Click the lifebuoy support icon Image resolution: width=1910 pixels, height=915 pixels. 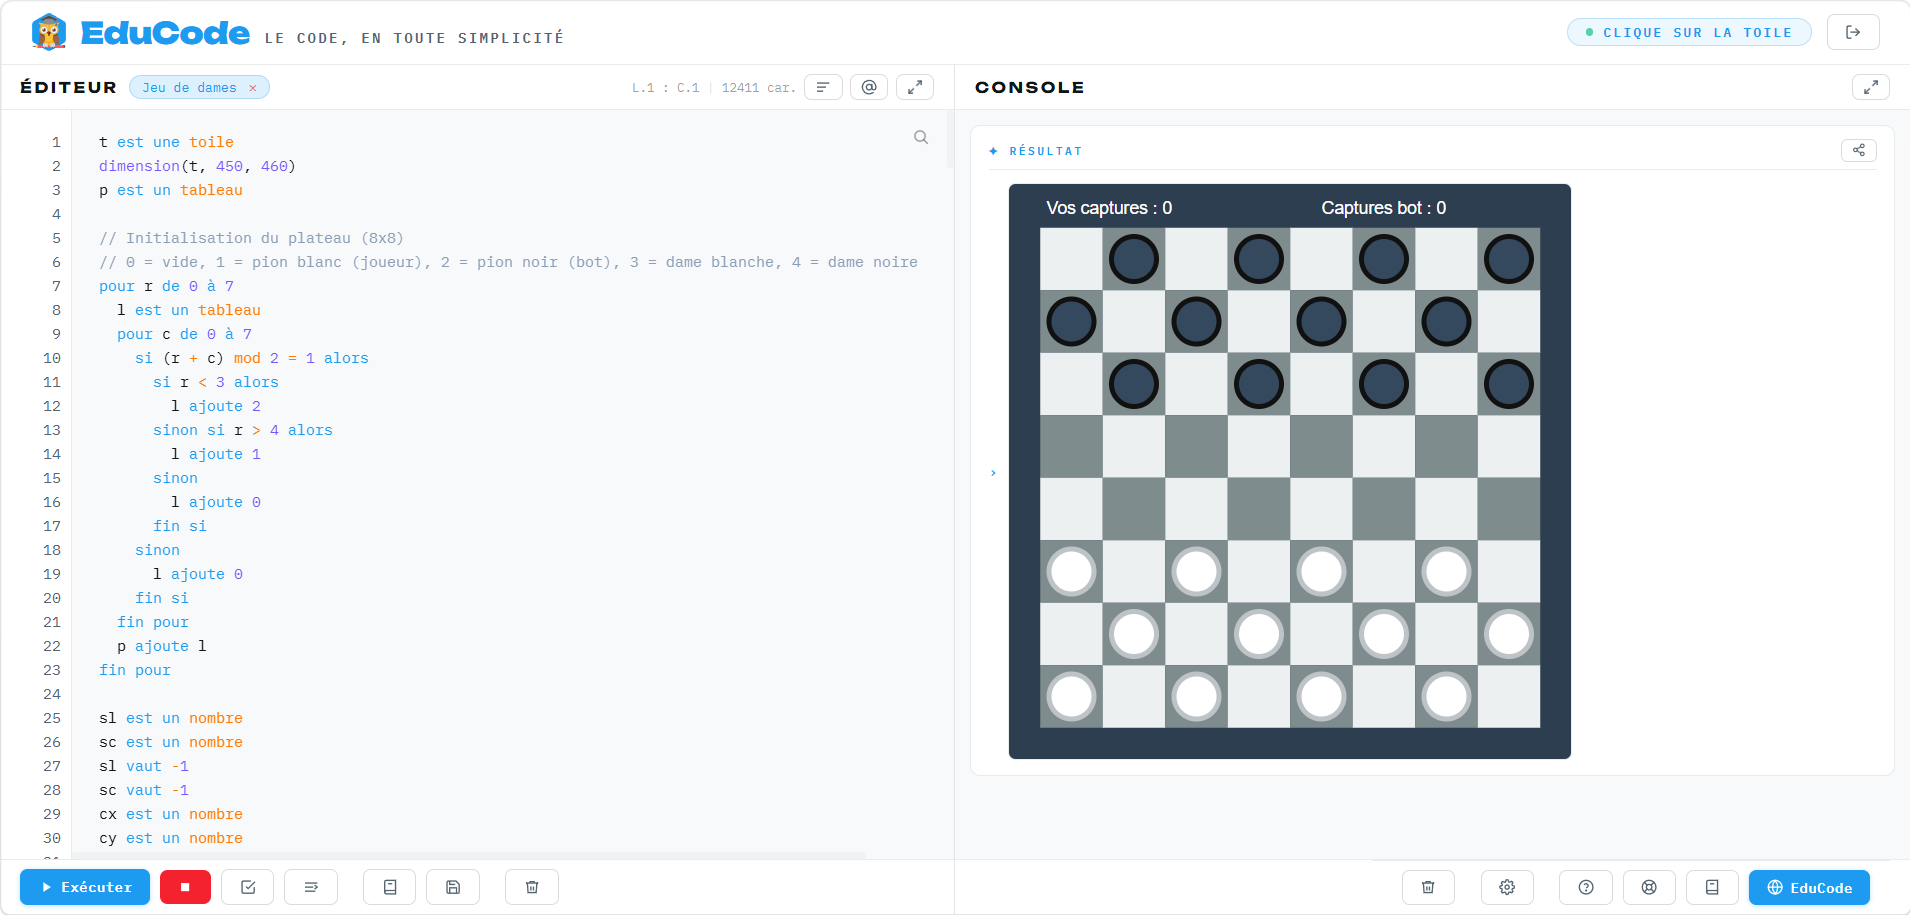coord(1649,887)
